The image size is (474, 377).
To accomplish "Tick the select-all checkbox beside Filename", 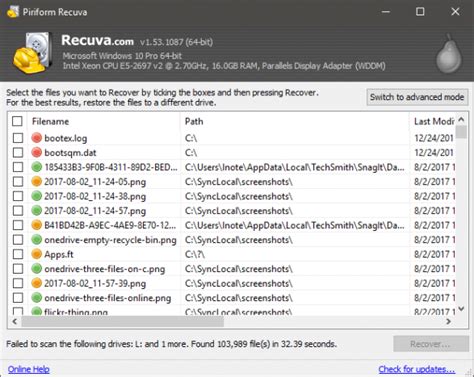I will [x=17, y=121].
